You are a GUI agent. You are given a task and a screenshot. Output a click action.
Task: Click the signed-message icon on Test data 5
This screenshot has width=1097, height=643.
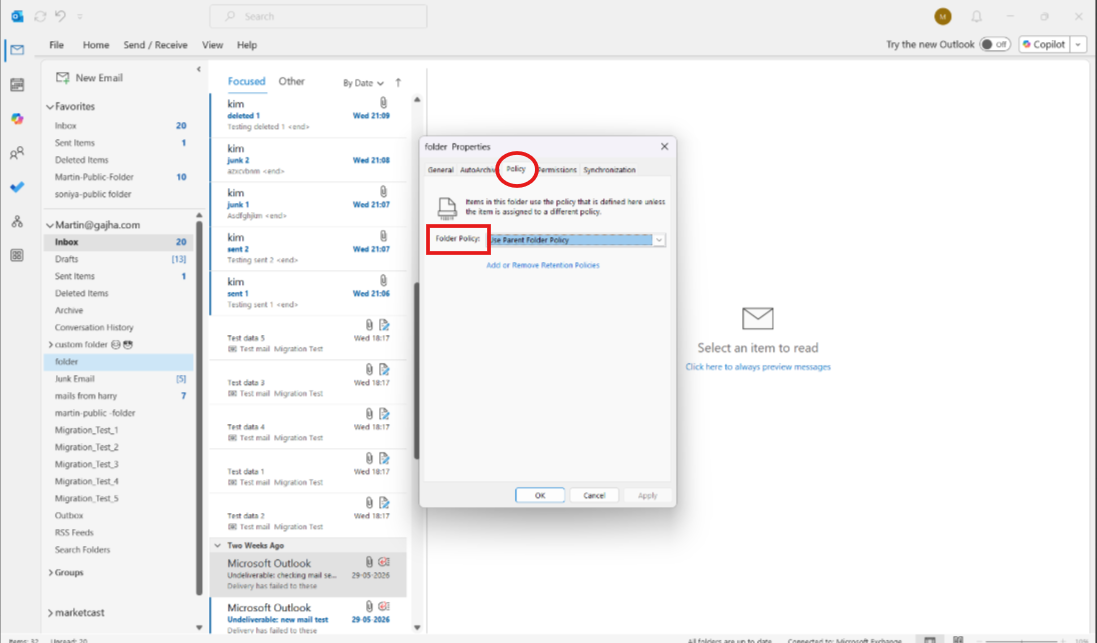pyautogui.click(x=384, y=325)
